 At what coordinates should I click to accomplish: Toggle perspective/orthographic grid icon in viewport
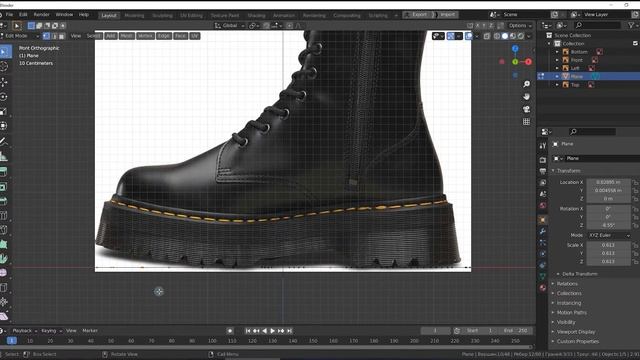(x=527, y=122)
